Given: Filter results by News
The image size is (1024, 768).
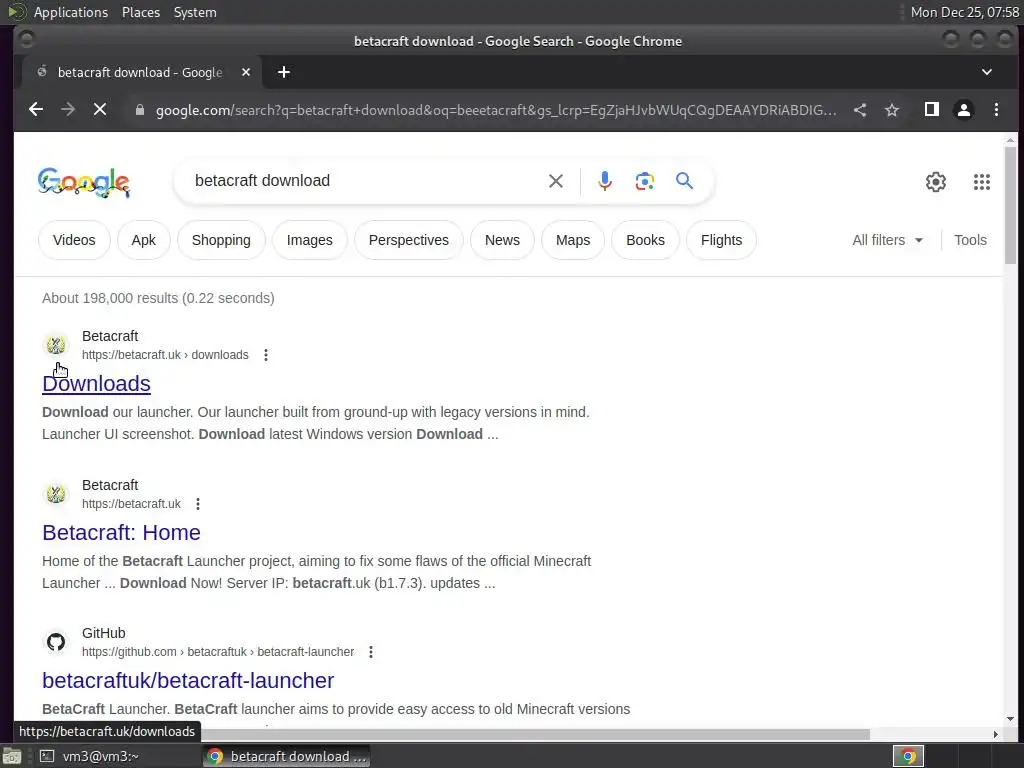Looking at the screenshot, I should click(x=502, y=240).
